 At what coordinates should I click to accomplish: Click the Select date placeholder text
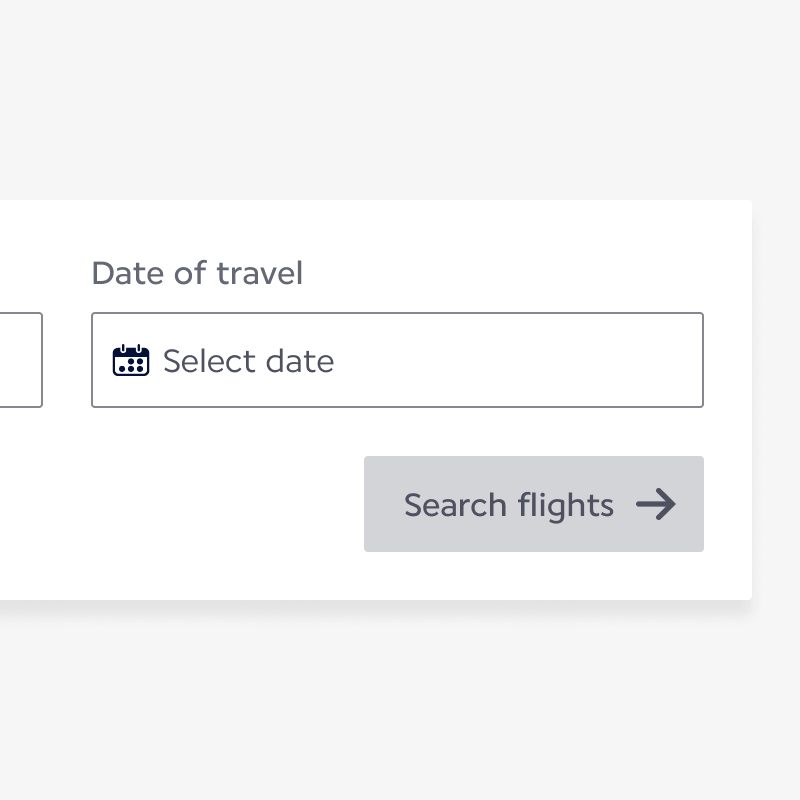click(248, 361)
